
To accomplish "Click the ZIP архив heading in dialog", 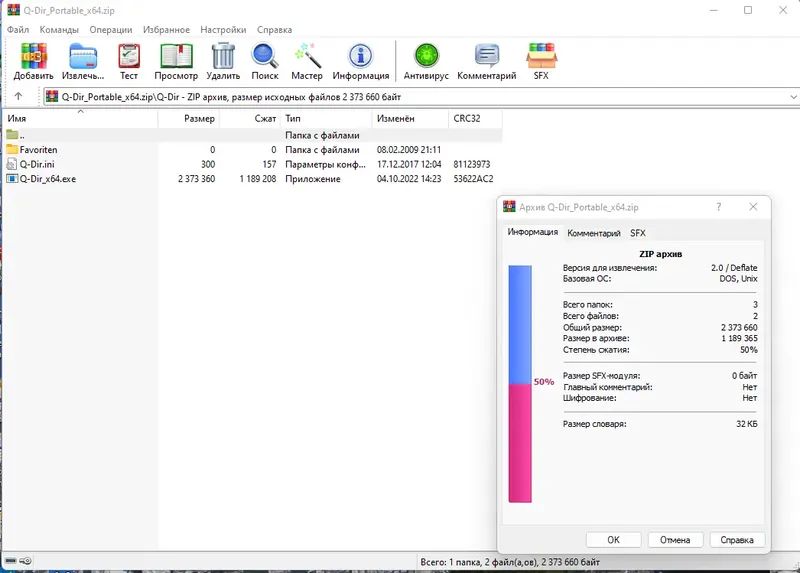I will click(x=661, y=254).
